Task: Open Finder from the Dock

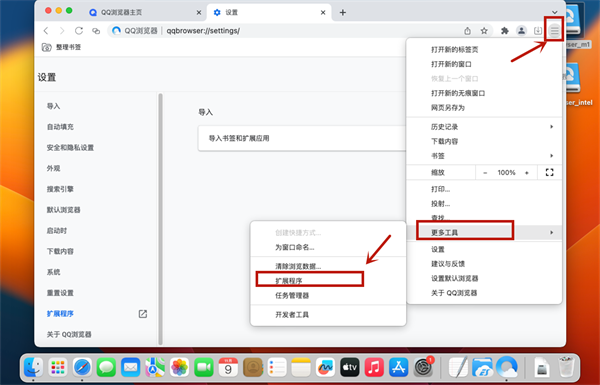Action: pyautogui.click(x=34, y=368)
